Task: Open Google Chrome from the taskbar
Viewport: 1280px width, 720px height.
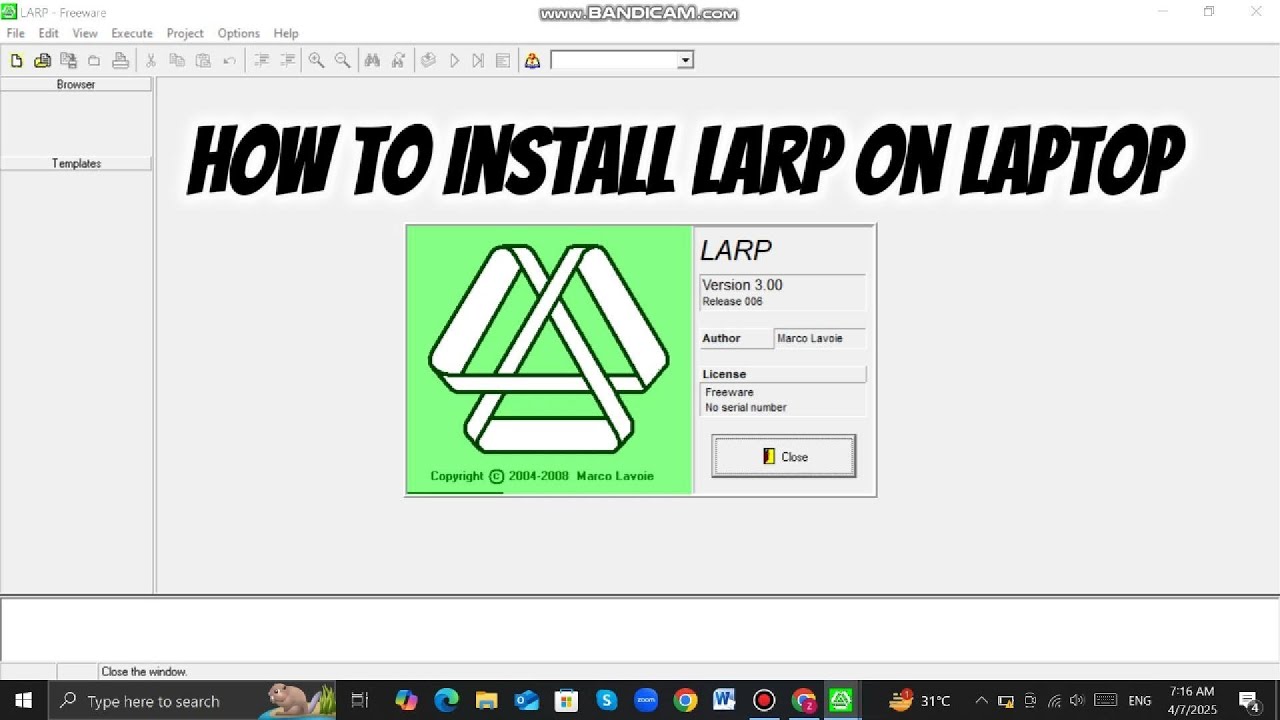Action: click(x=685, y=701)
